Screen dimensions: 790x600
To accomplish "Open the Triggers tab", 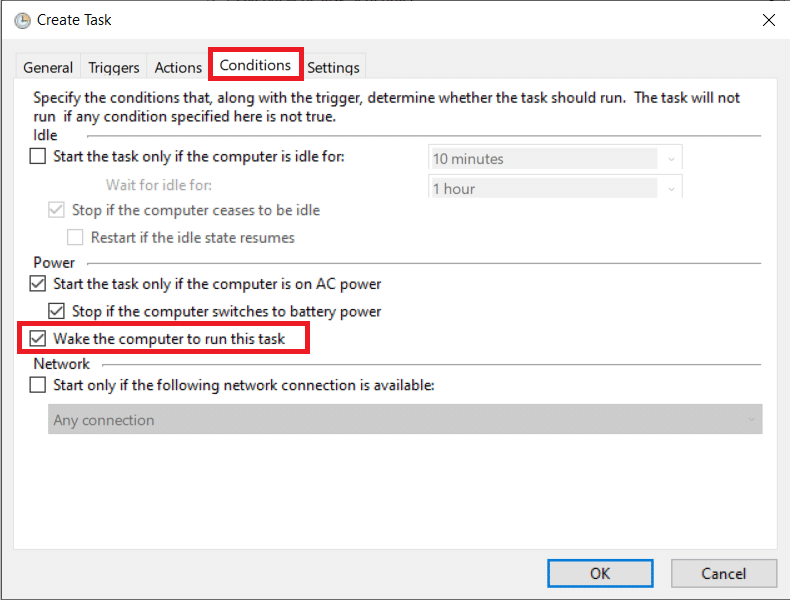I will [x=114, y=67].
